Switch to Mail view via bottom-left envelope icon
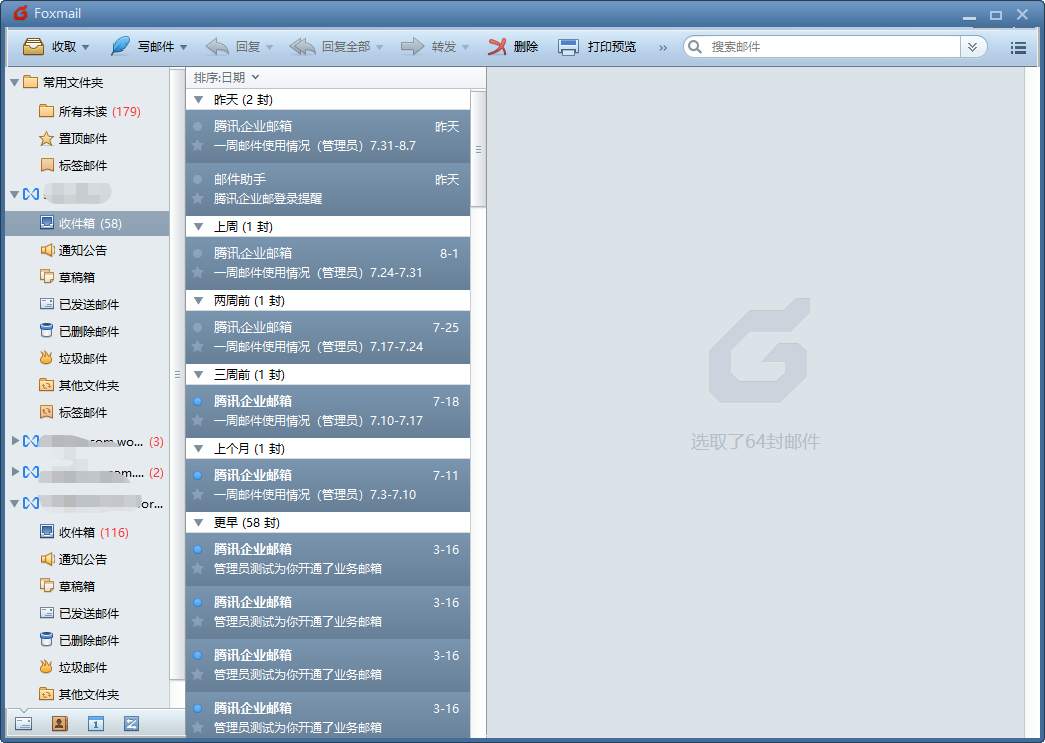 tap(22, 723)
